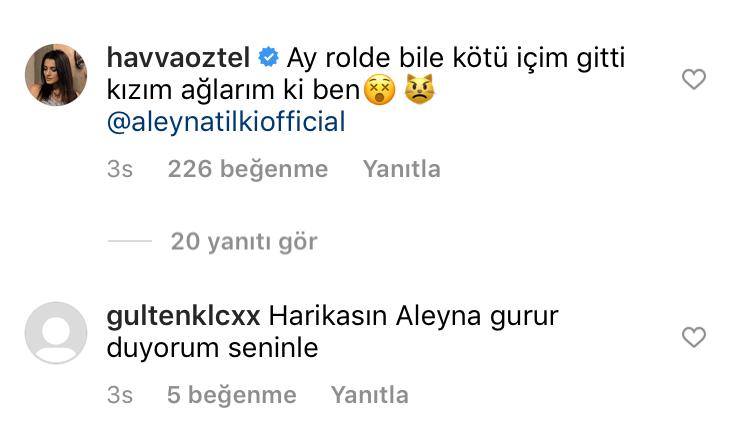Image resolution: width=750 pixels, height=429 pixels.
Task: Open the havvaoztel username link
Action: [x=178, y=57]
